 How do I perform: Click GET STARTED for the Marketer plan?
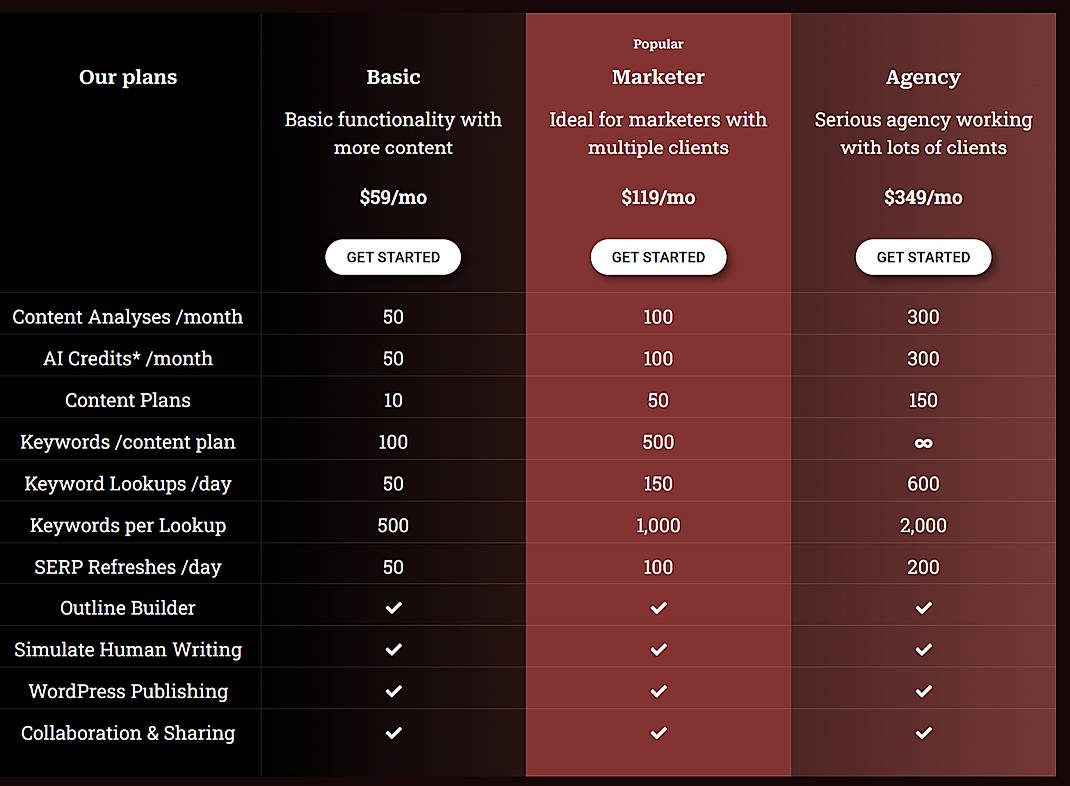coord(658,257)
